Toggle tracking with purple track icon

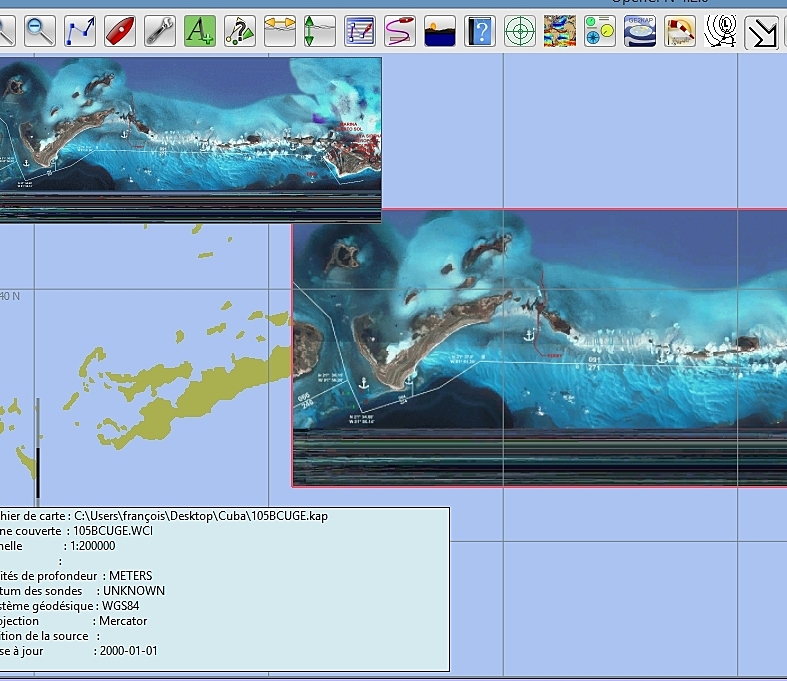[x=400, y=31]
